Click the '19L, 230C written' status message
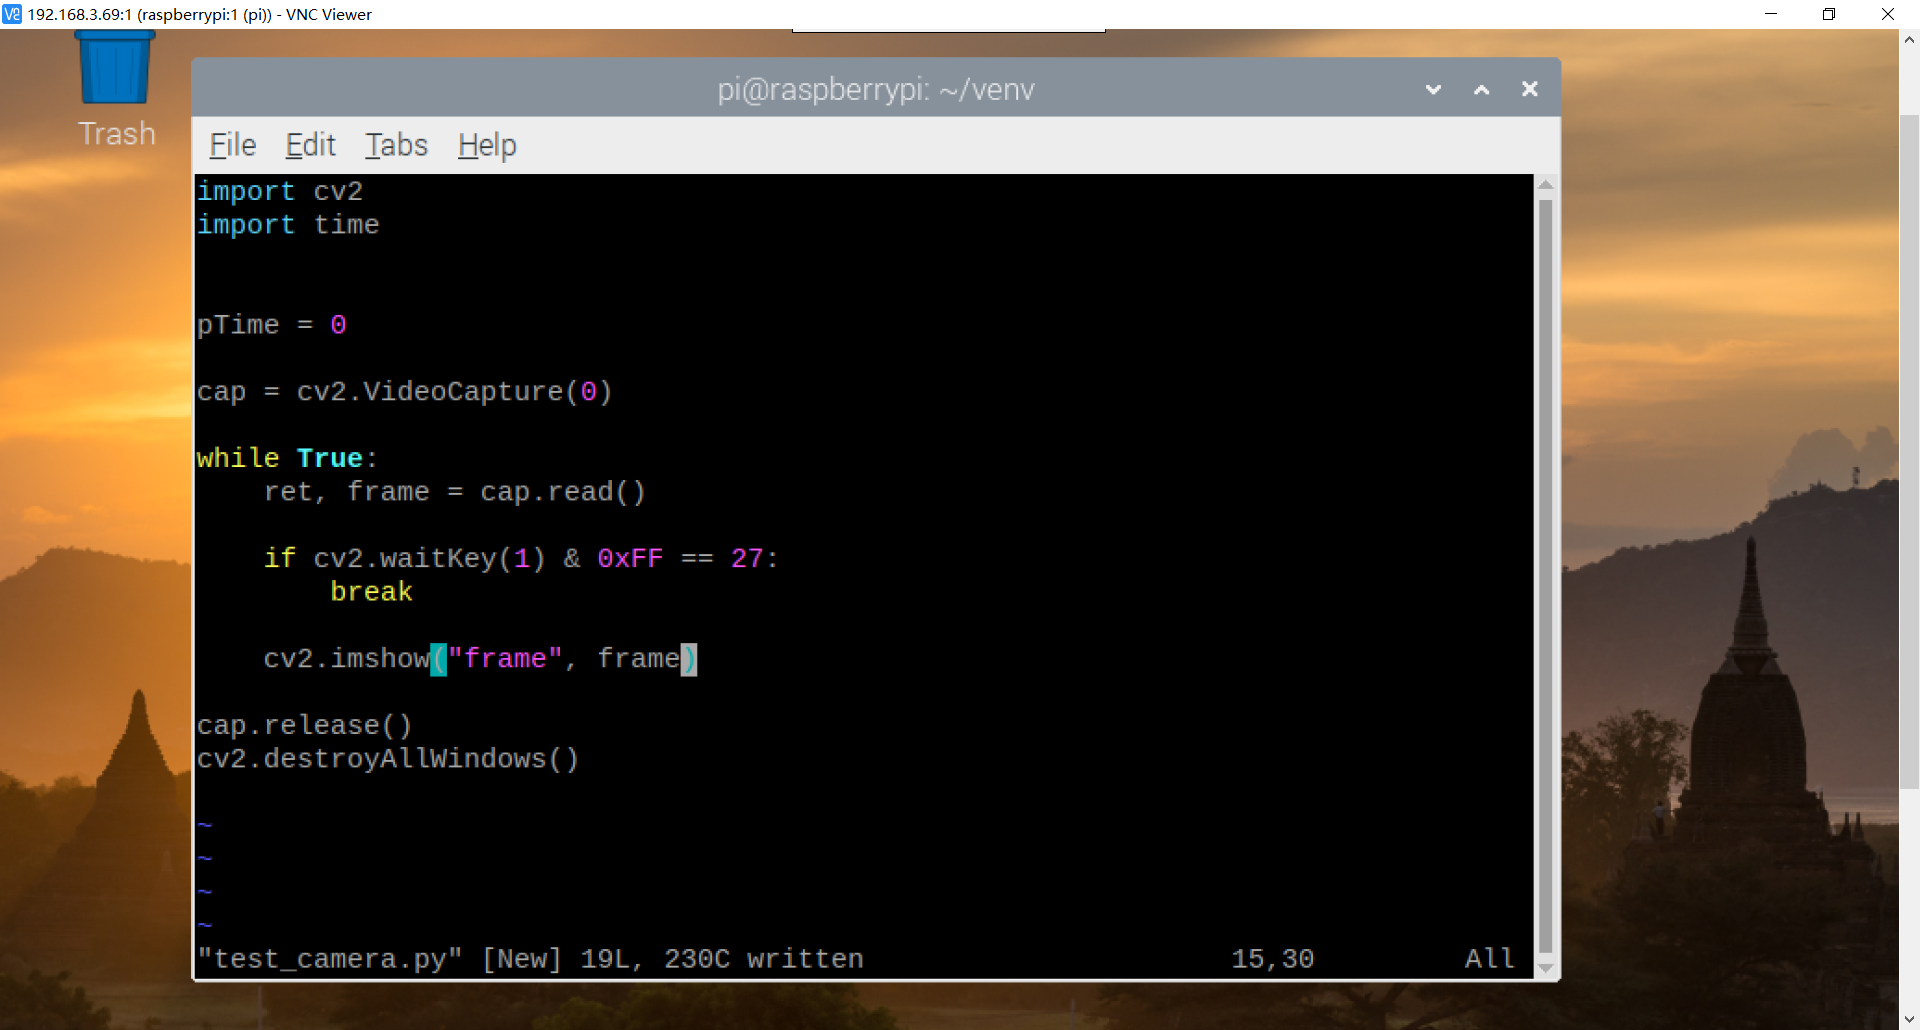 [x=722, y=959]
